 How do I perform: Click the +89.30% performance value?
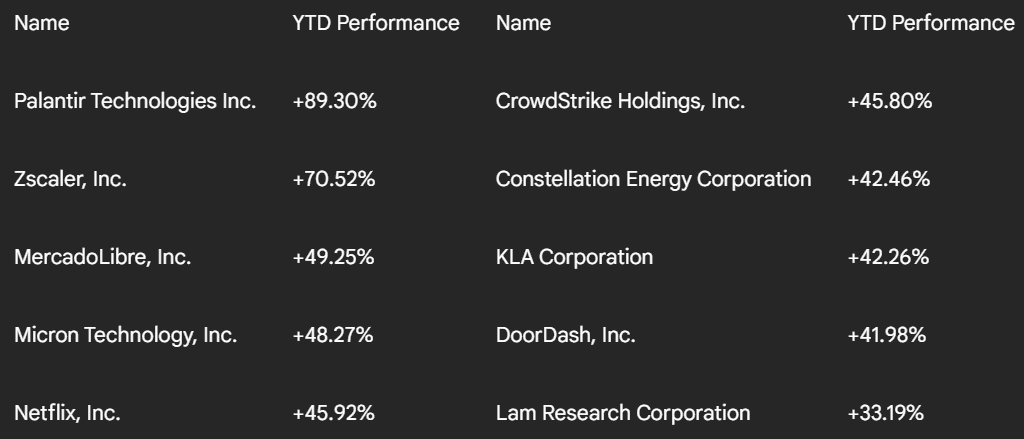pyautogui.click(x=334, y=101)
